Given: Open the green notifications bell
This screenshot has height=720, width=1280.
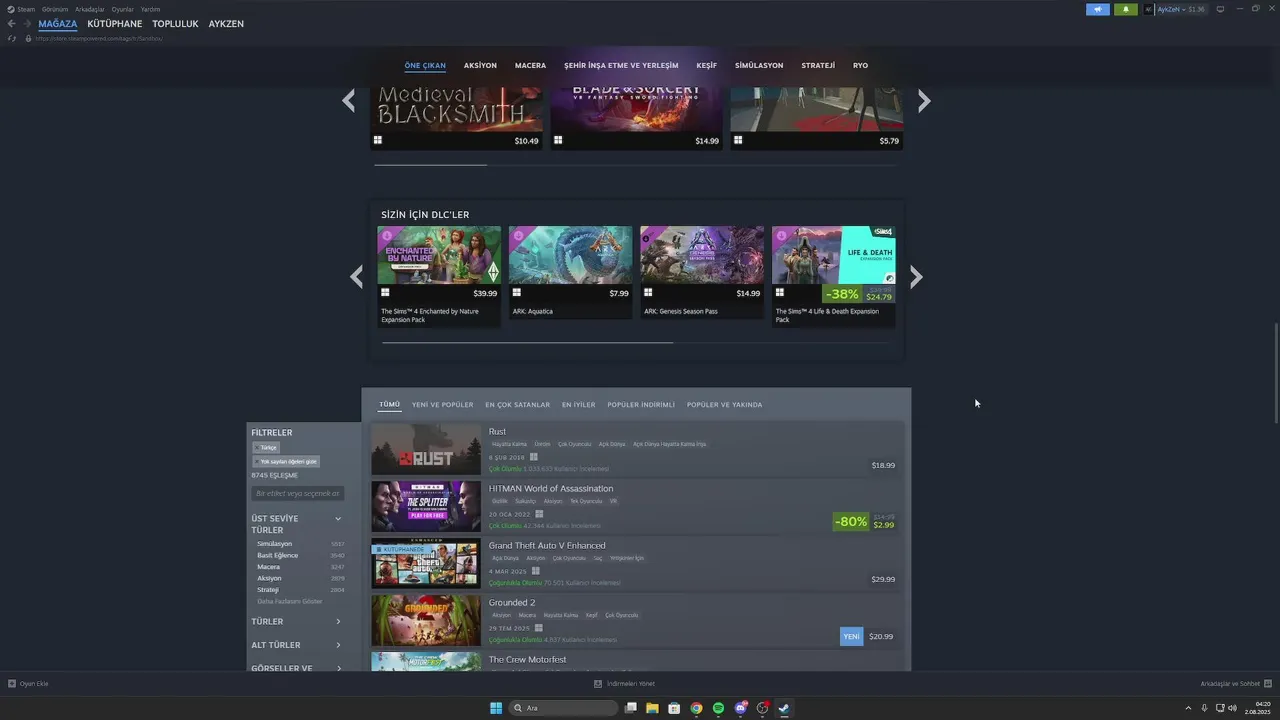Looking at the screenshot, I should pos(1126,9).
